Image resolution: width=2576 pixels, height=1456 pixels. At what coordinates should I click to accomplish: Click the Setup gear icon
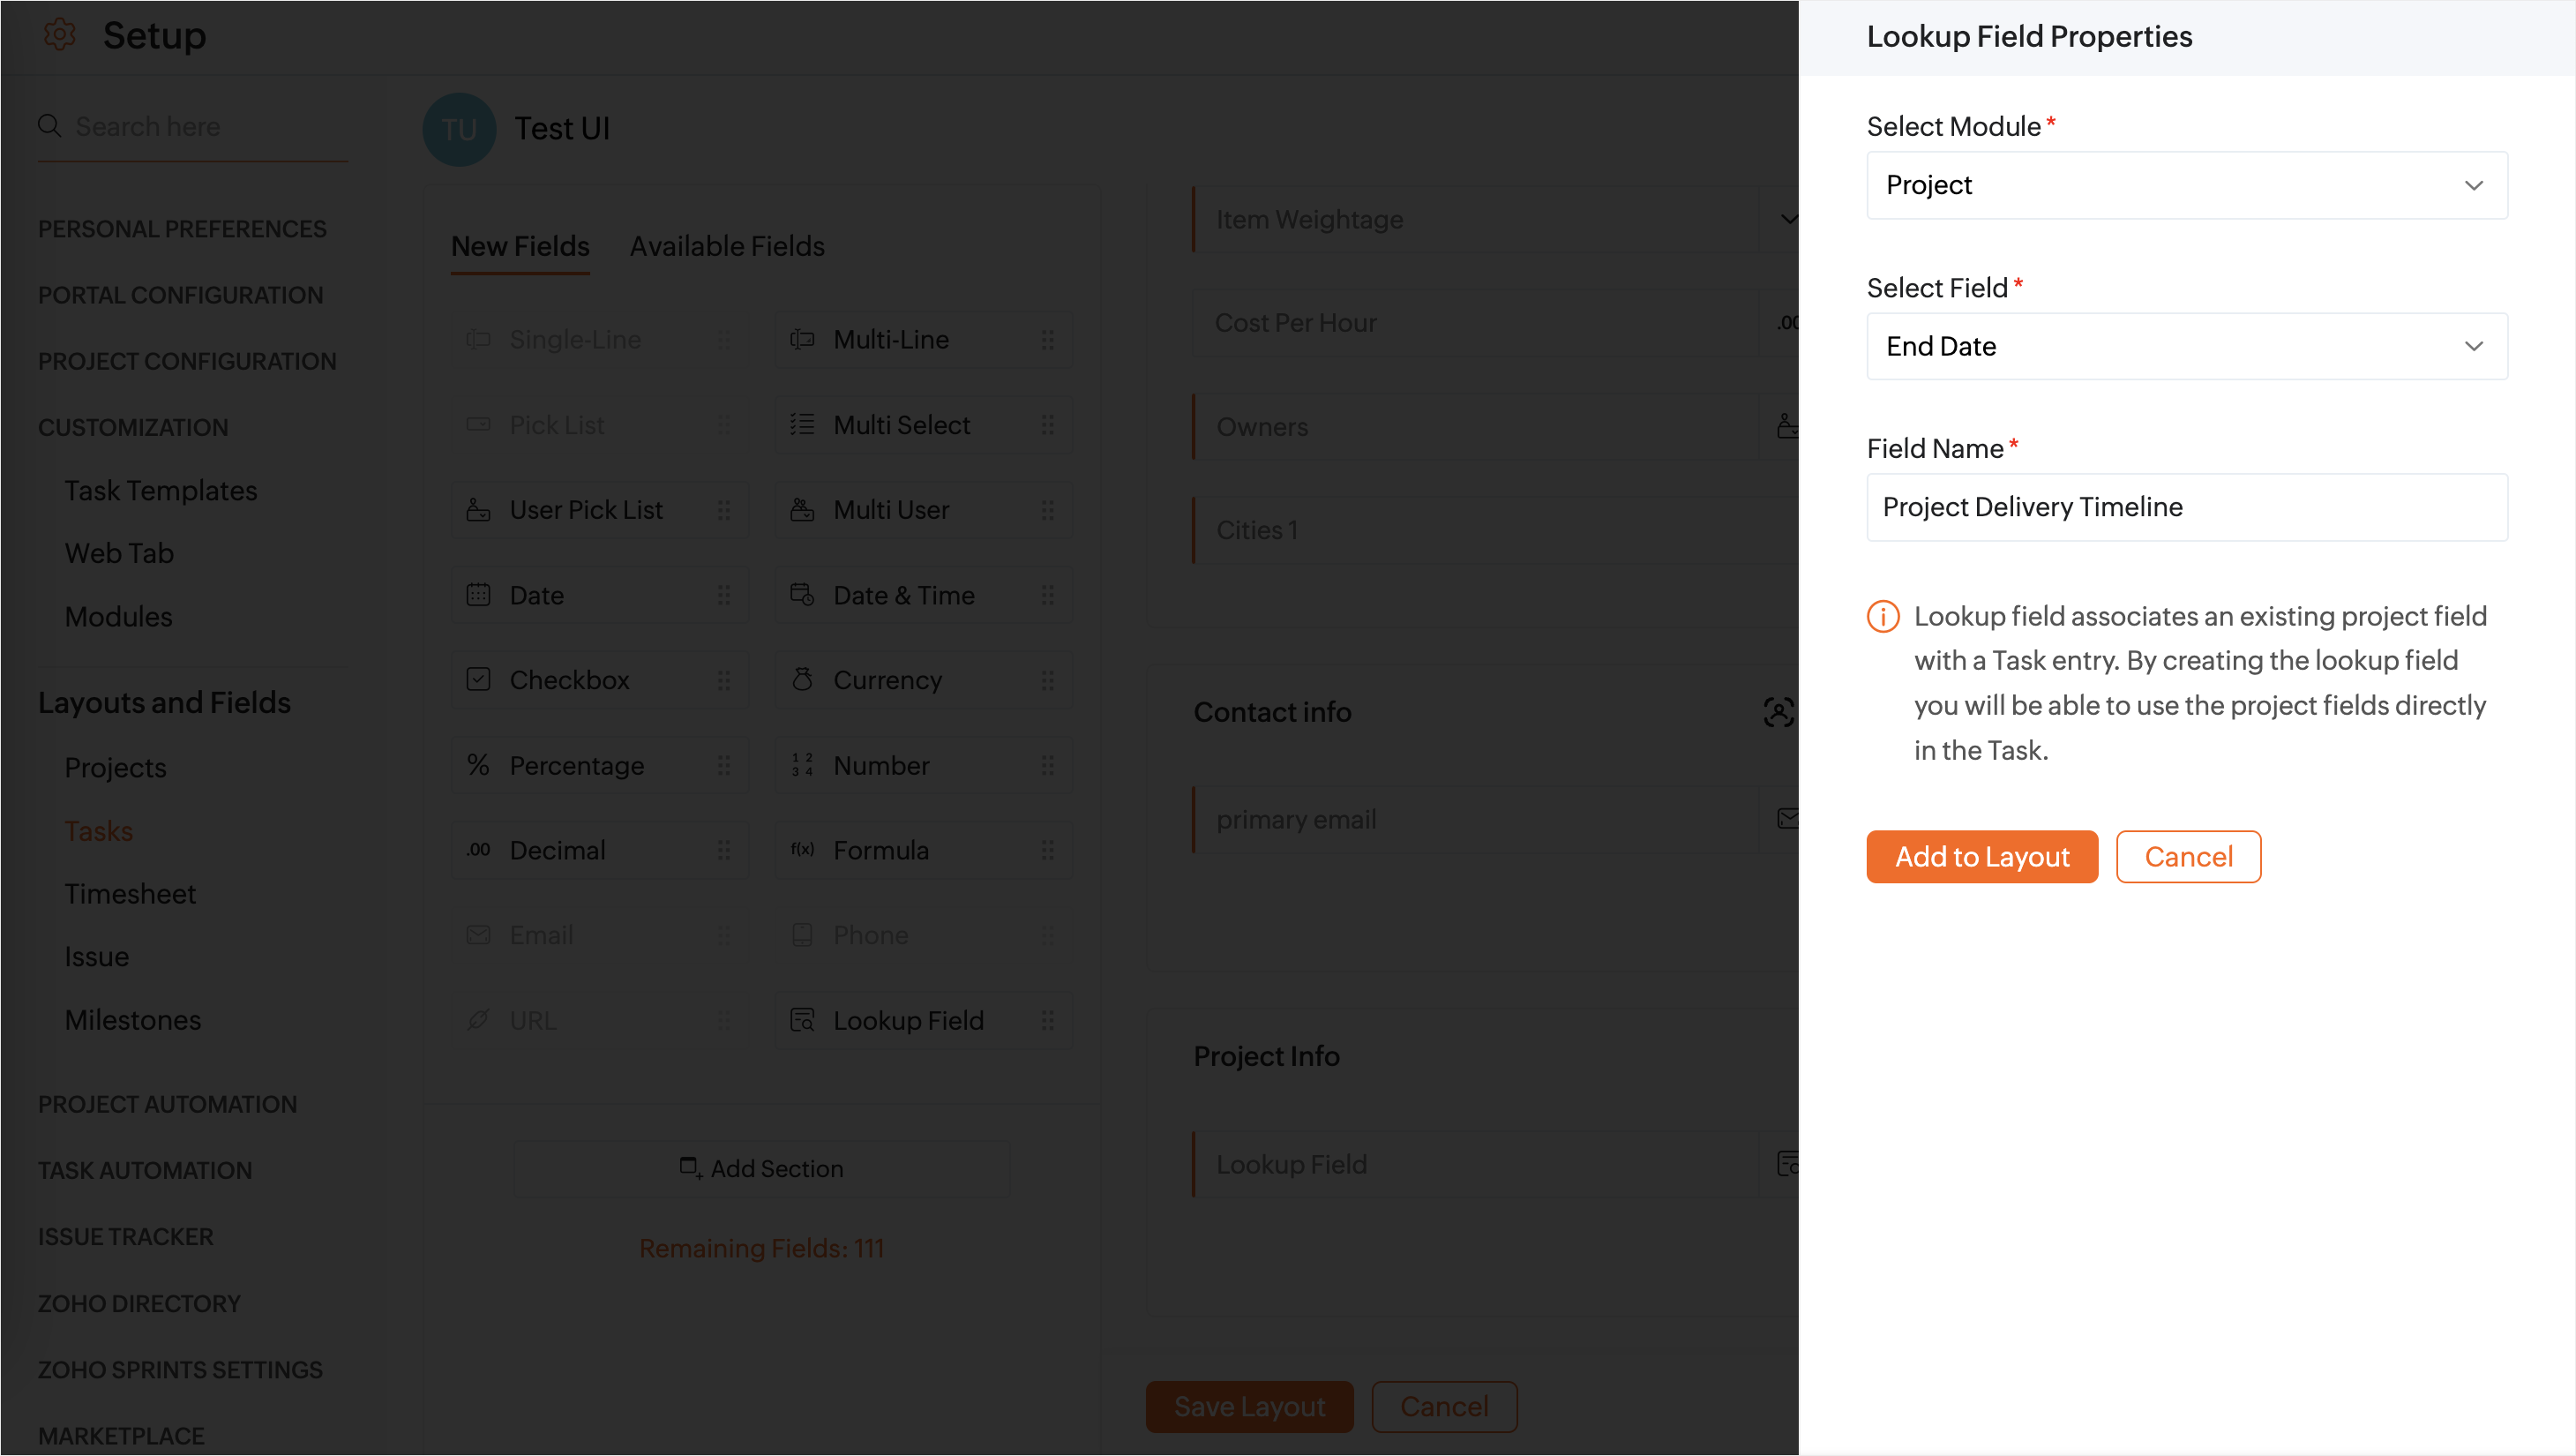pos(60,35)
